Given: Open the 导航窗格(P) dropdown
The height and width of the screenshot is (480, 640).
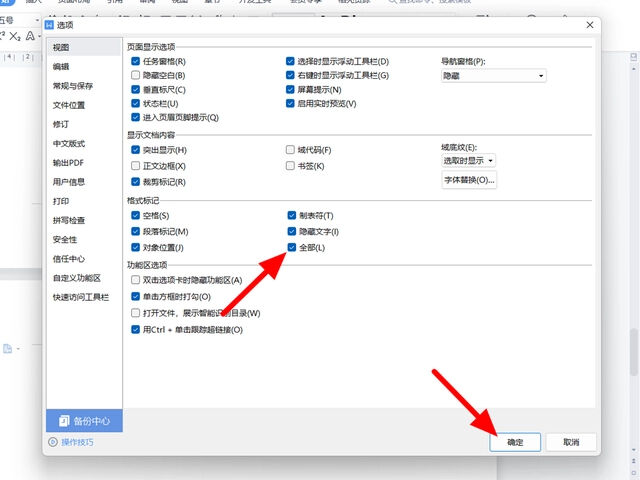Looking at the screenshot, I should pyautogui.click(x=493, y=76).
